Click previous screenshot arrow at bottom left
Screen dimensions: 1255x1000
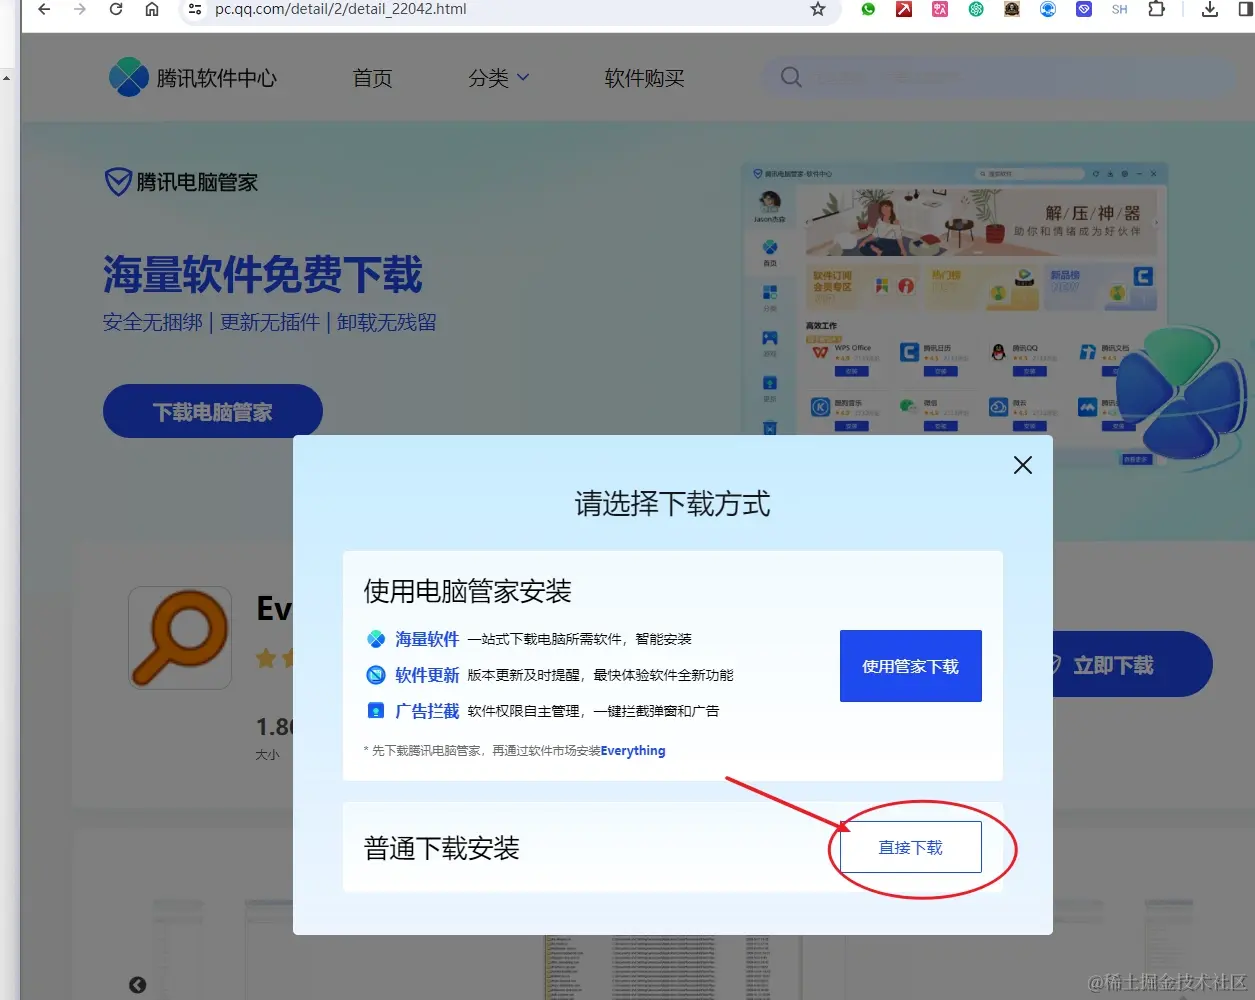point(138,985)
